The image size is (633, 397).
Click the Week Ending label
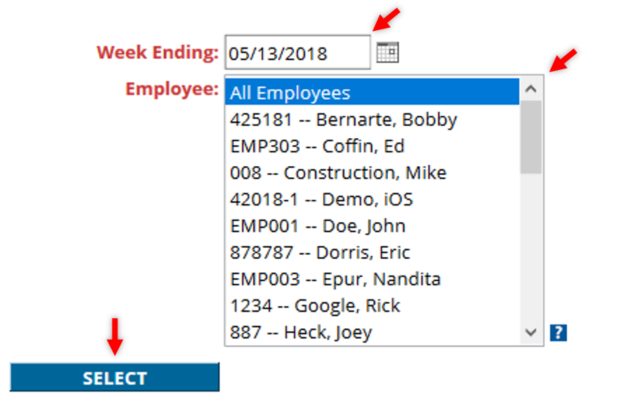pyautogui.click(x=157, y=53)
